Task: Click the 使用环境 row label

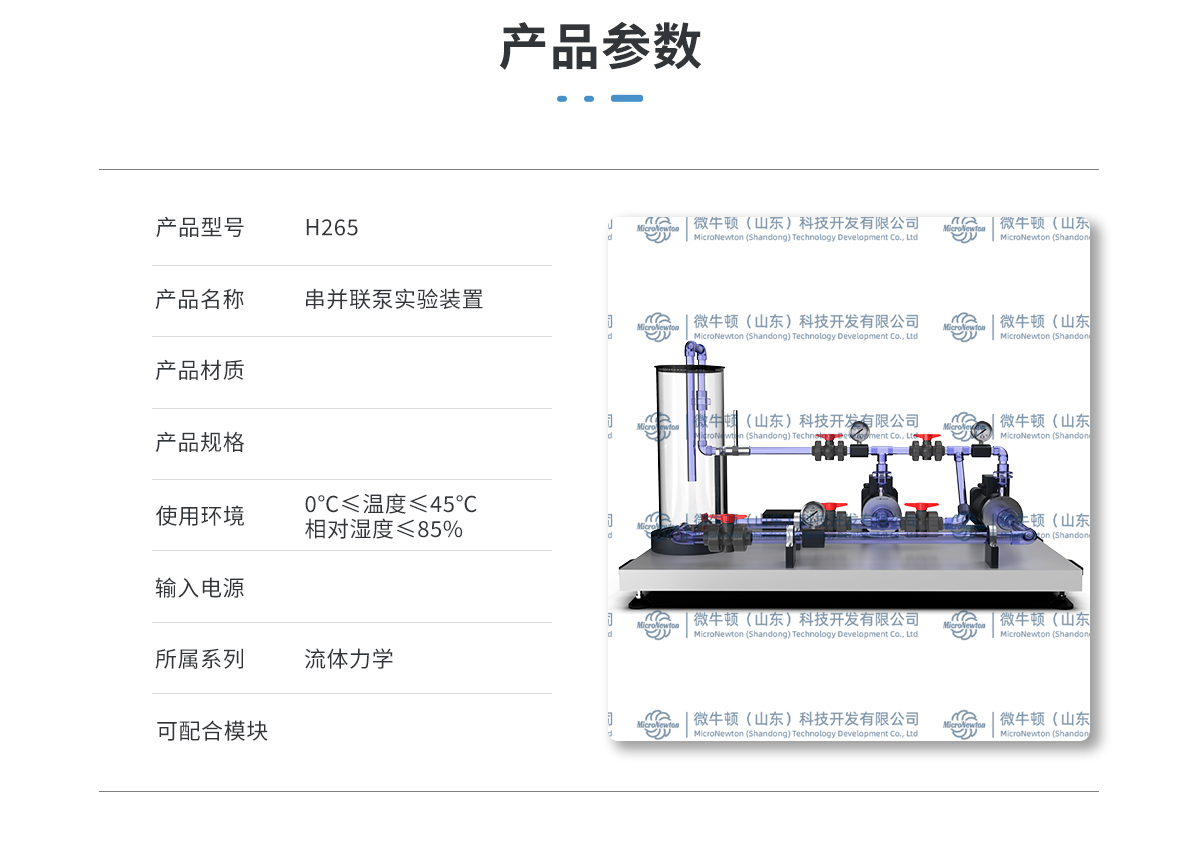Action: [199, 516]
